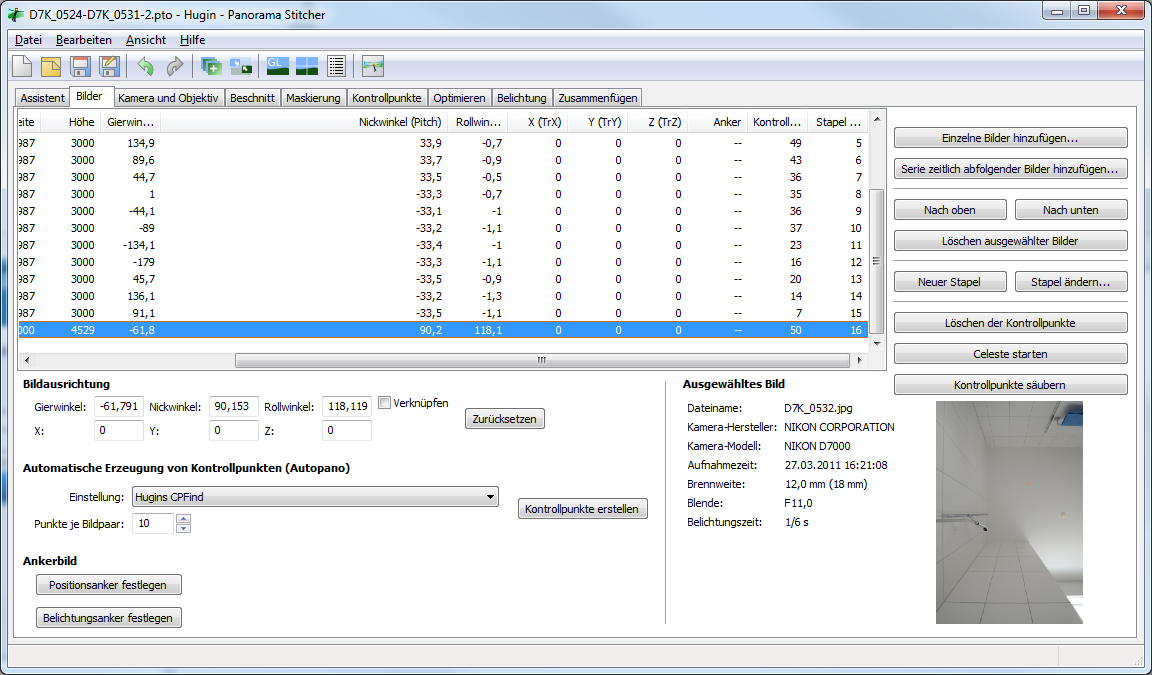Decrease Punkte je Bildpaar with down arrow

click(x=183, y=529)
